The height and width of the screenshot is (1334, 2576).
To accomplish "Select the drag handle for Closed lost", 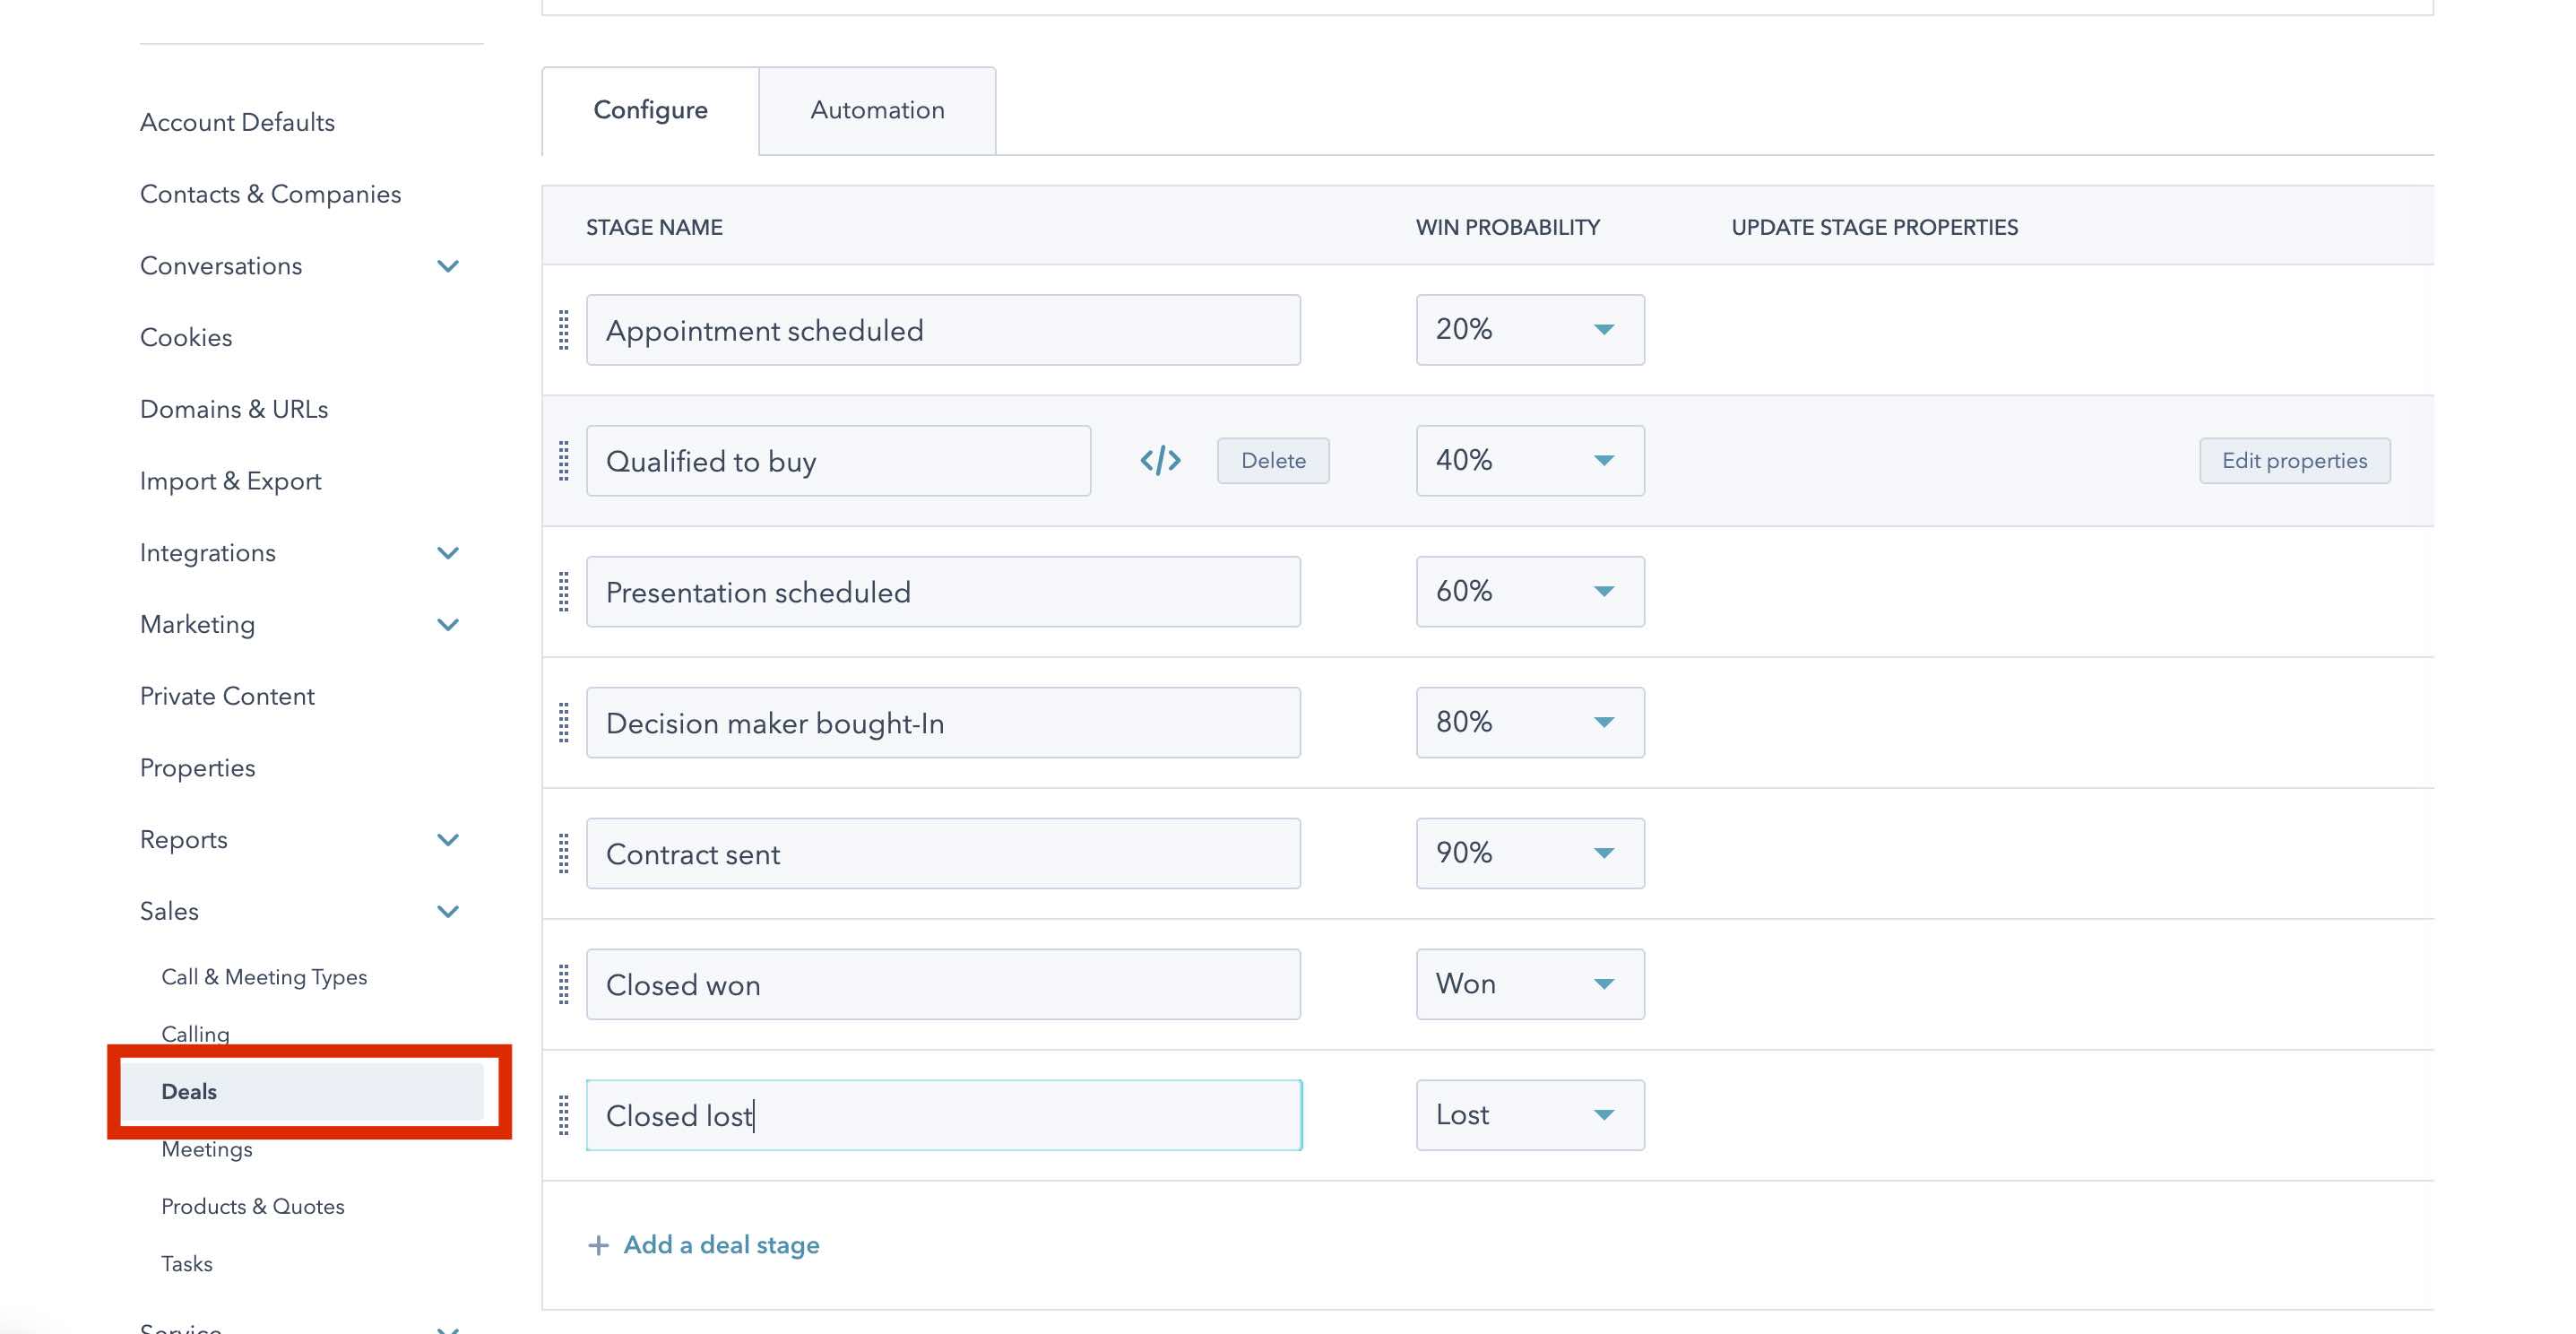I will [x=563, y=1114].
